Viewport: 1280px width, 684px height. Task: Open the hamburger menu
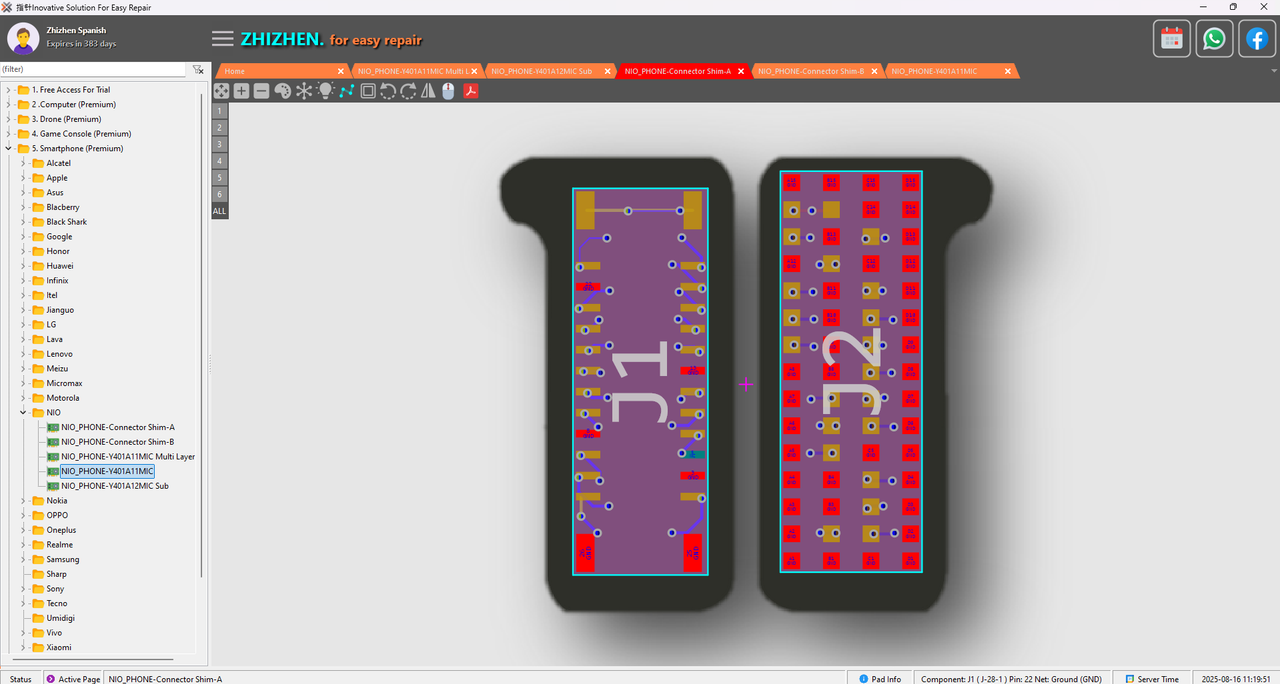point(223,39)
